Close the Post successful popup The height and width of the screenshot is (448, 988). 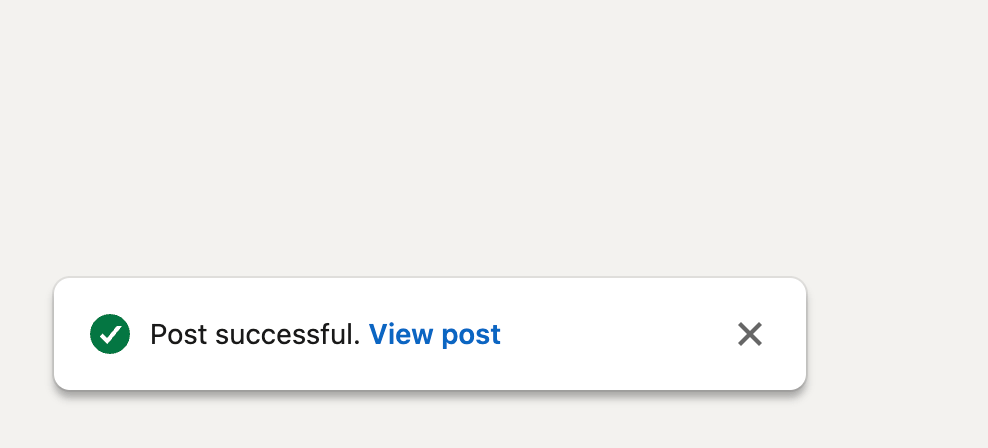coord(749,334)
